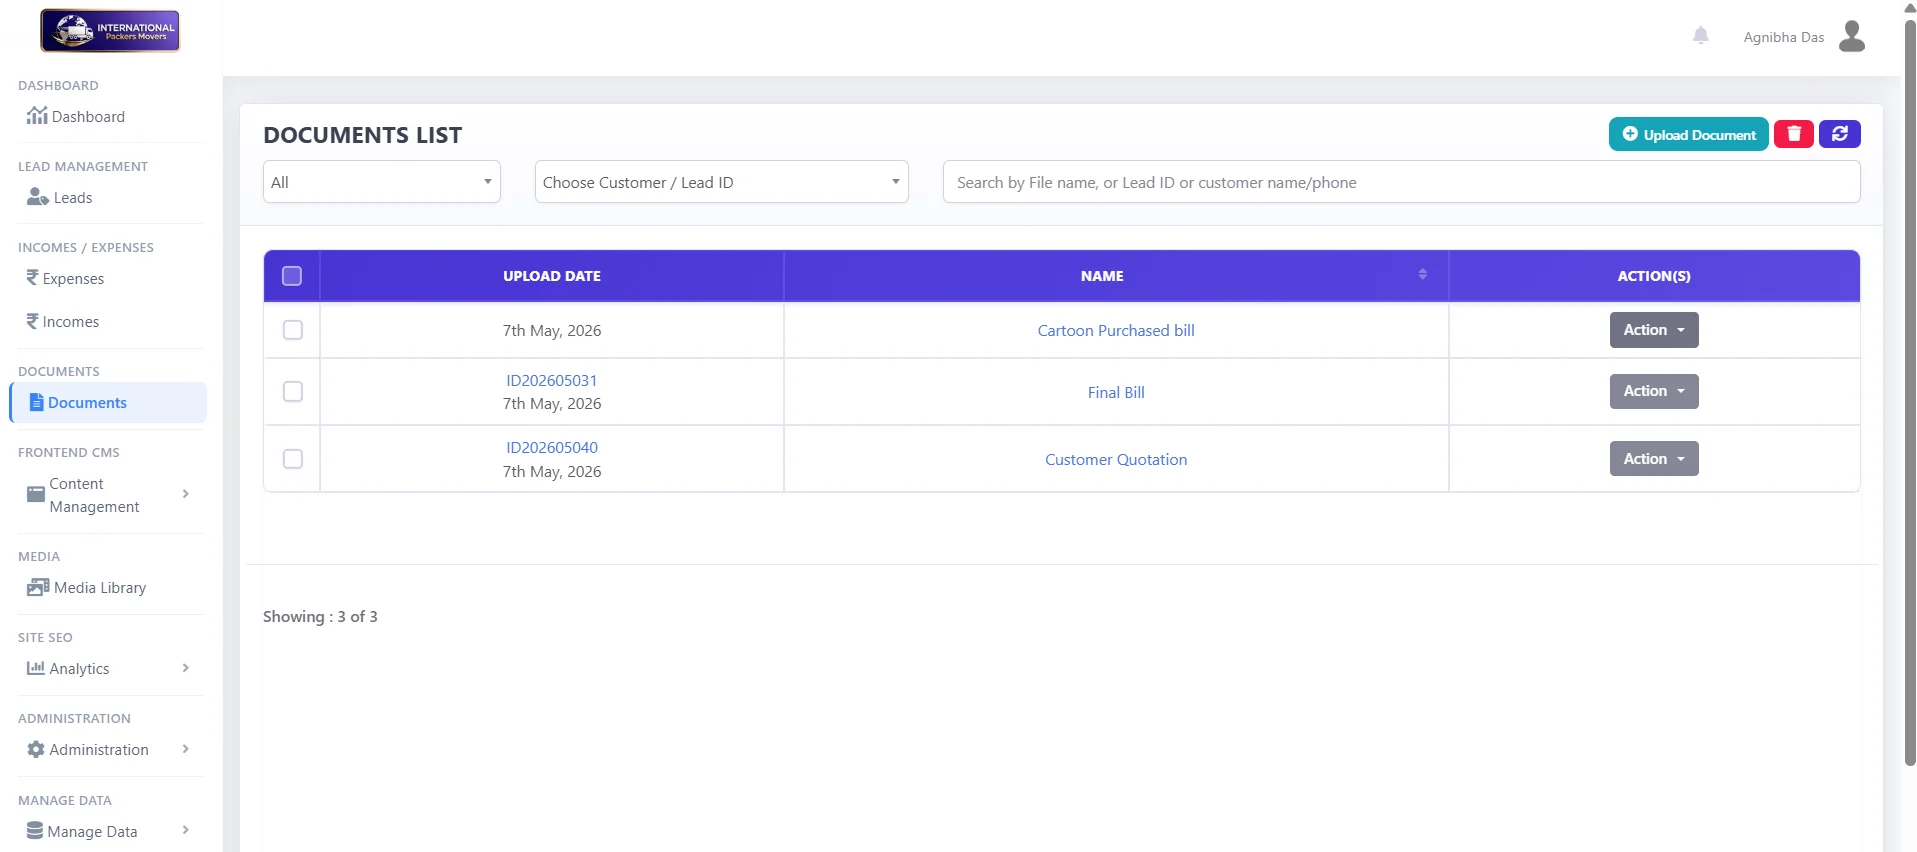Open the Final Bill document link
This screenshot has width=1917, height=852.
tap(1116, 392)
